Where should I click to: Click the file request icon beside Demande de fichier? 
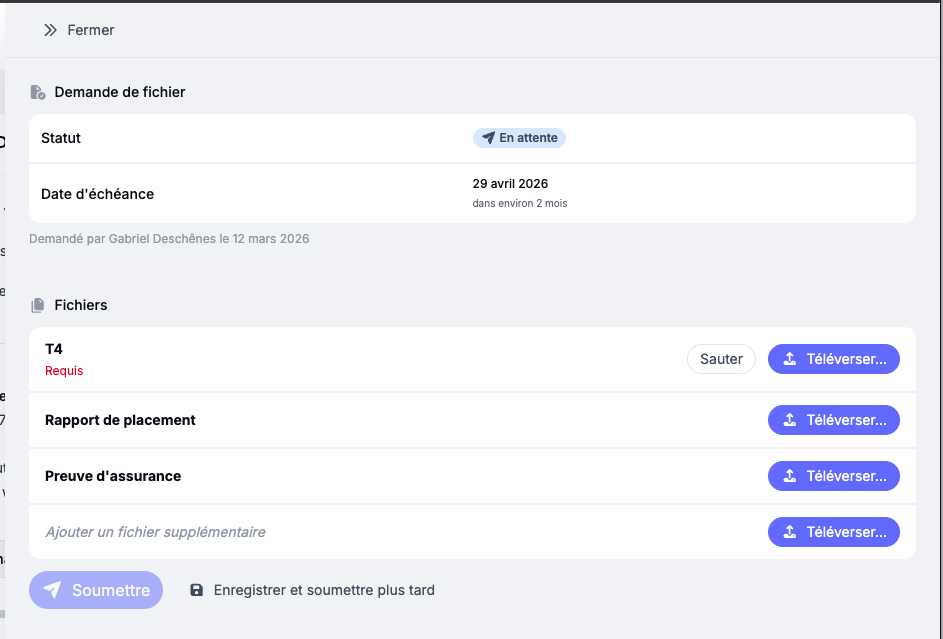pyautogui.click(x=38, y=92)
